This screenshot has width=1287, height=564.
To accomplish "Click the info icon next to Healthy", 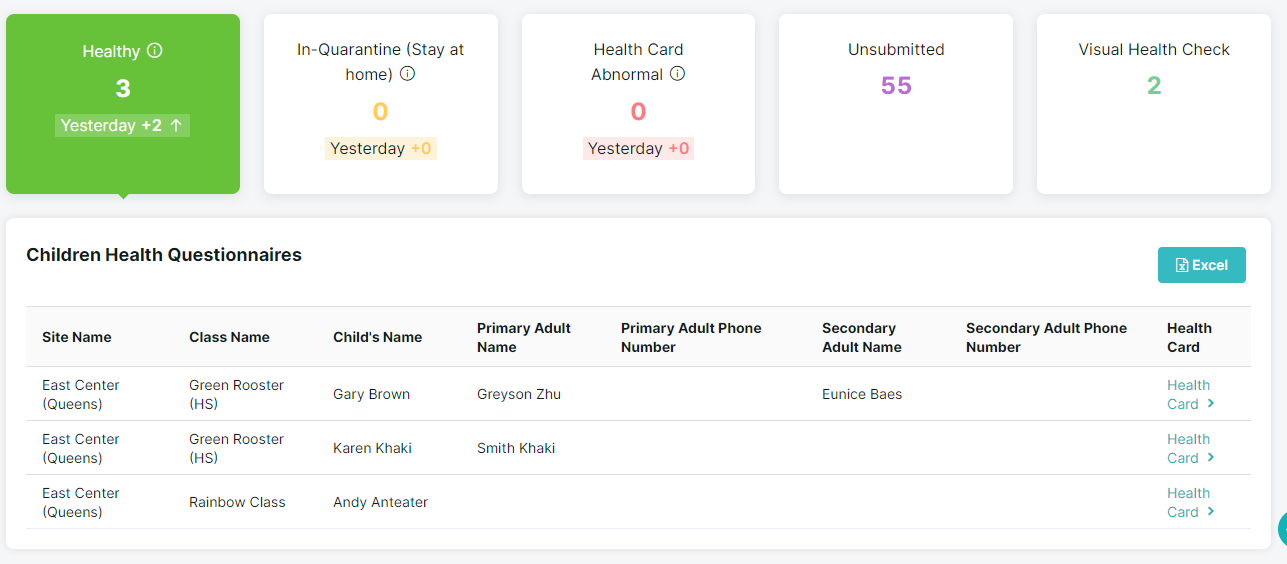I will click(154, 51).
